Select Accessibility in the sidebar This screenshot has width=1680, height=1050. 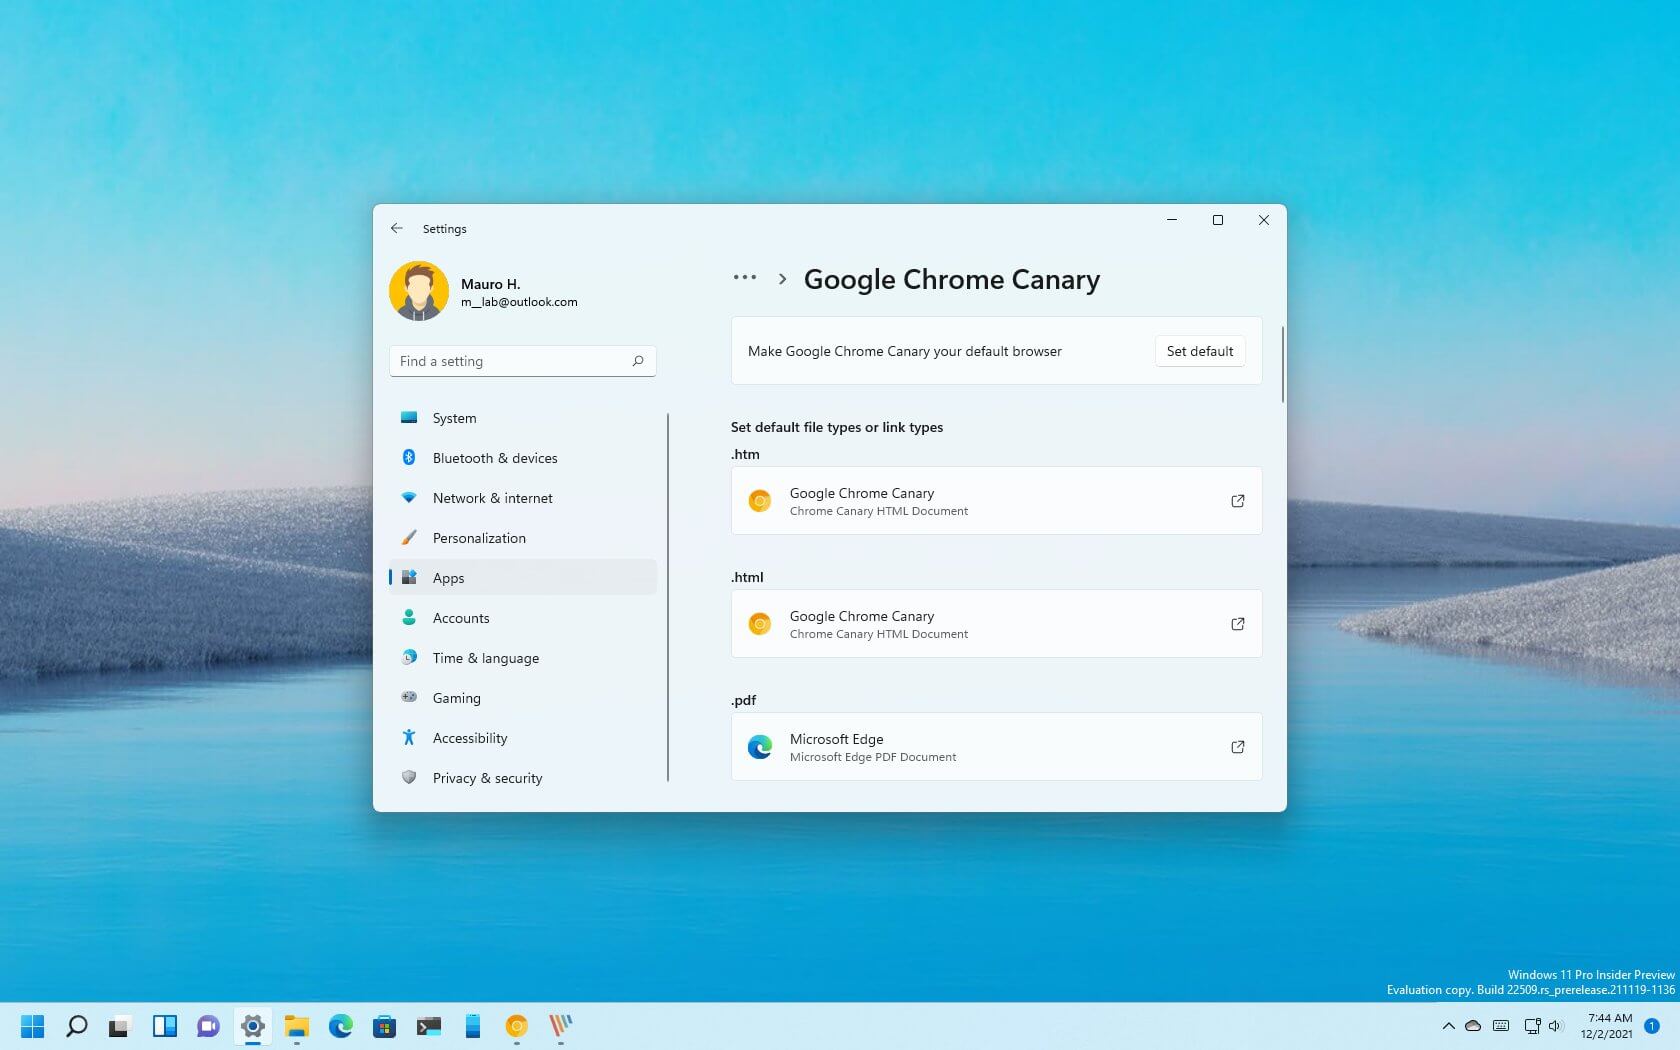coord(470,738)
